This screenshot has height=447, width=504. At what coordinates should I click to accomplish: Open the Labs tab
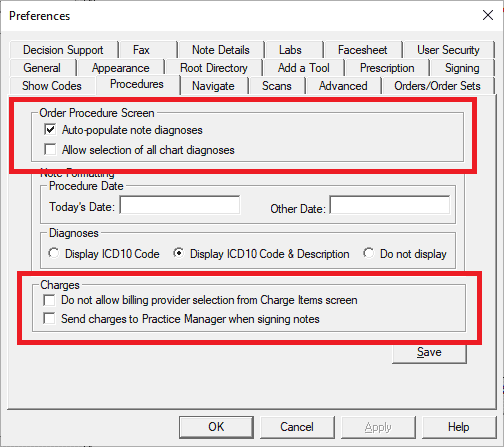coord(290,50)
